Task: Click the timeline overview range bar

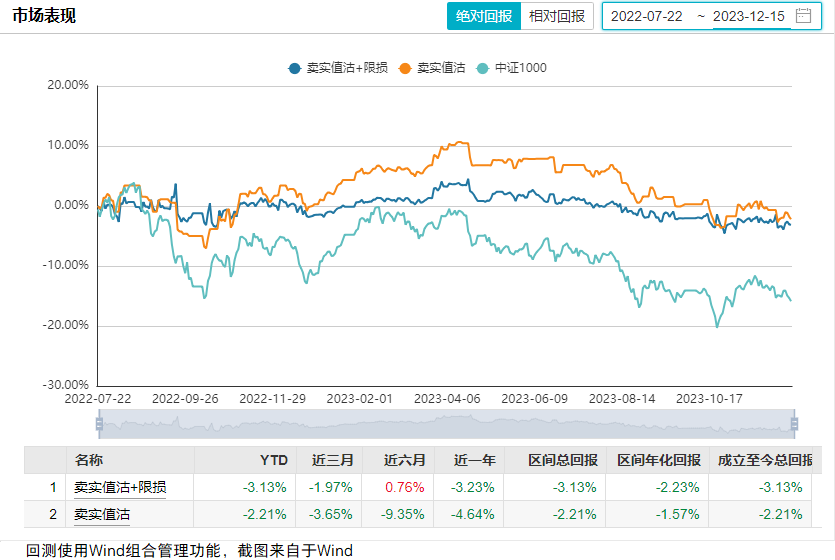Action: (447, 424)
